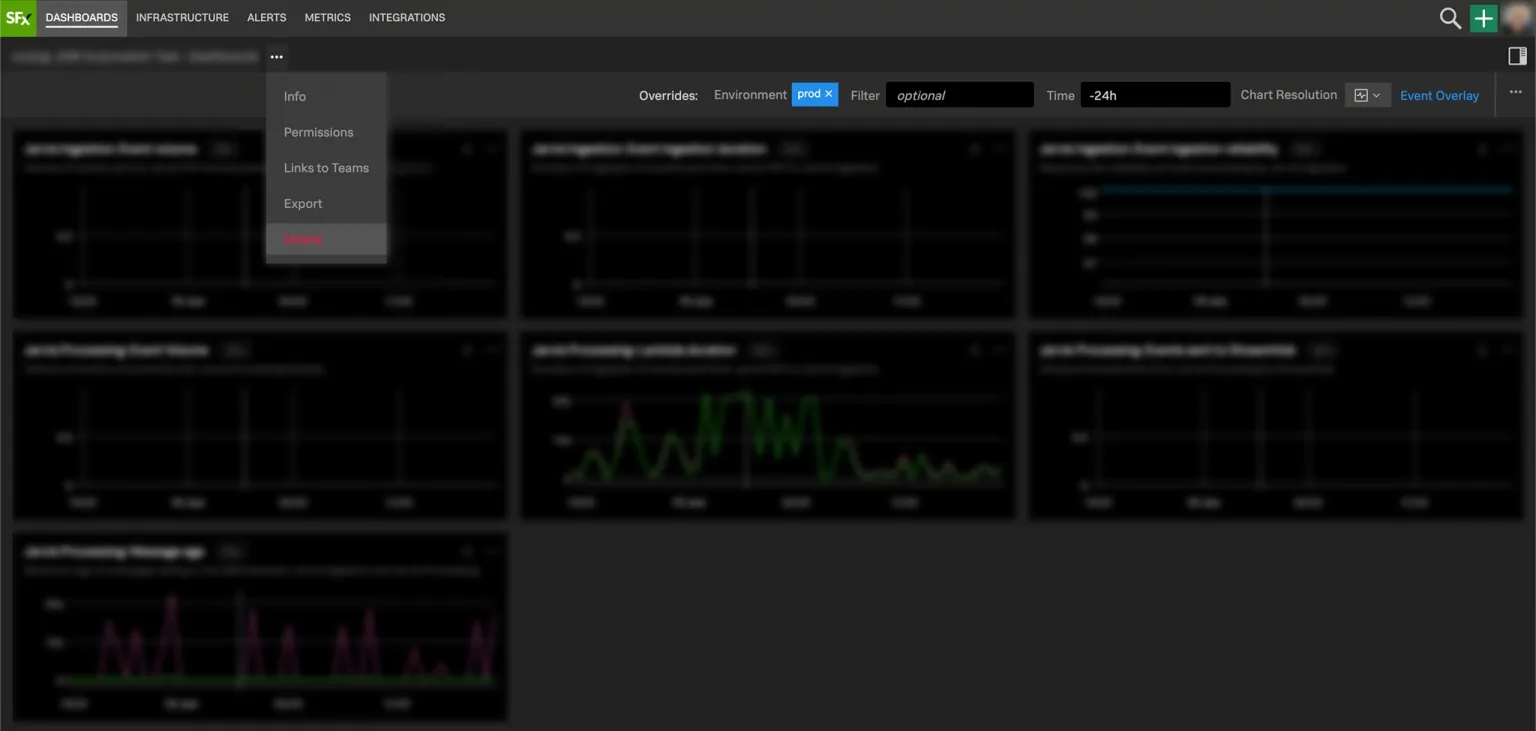Remove the prod environment filter chip
Screen dimensions: 1536x731
click(x=829, y=94)
